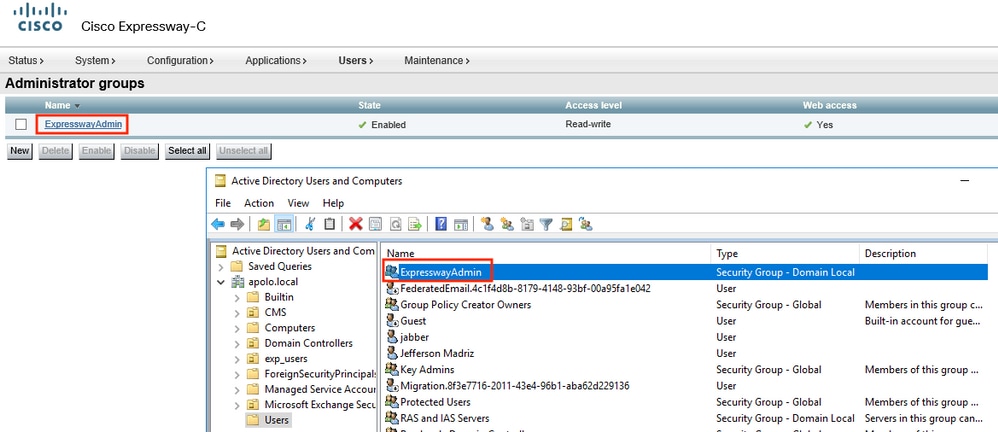Viewport: 998px width, 432px height.
Task: Refresh the Active Directory view
Action: (395, 224)
